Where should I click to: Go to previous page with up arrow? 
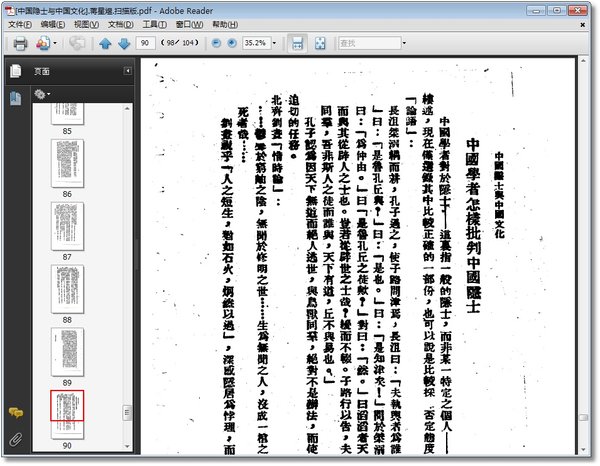(106, 44)
